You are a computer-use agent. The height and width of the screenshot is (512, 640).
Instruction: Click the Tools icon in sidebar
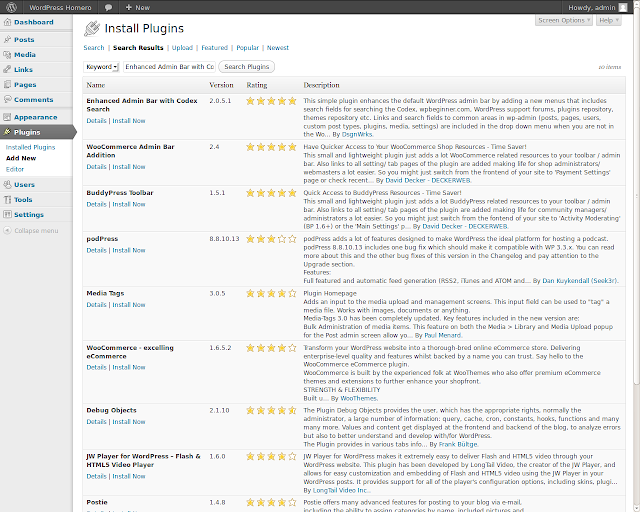(7, 200)
